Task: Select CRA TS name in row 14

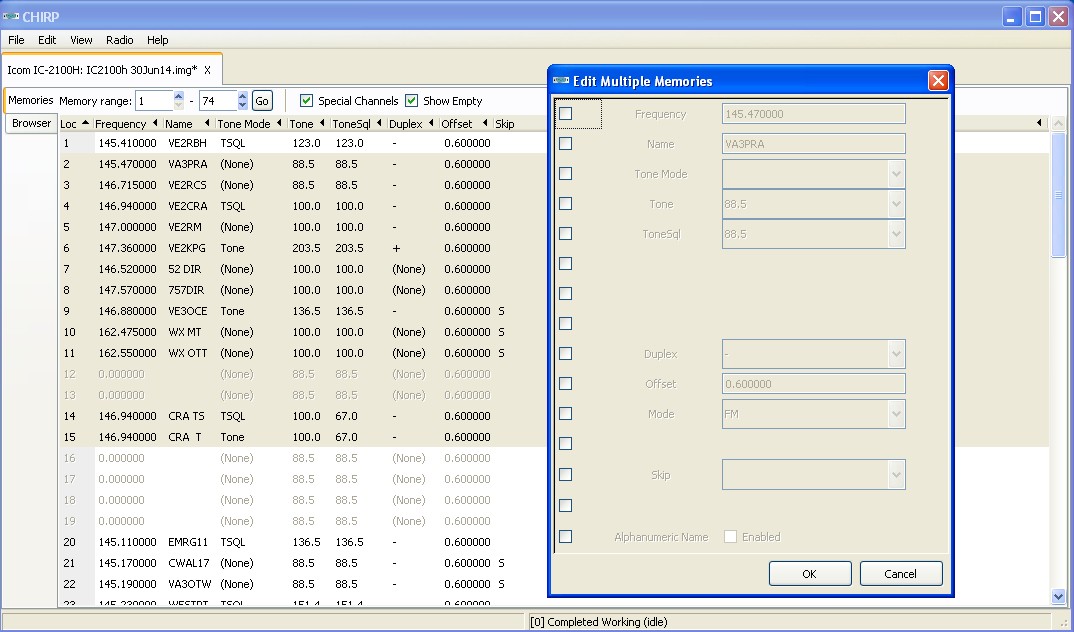Action: 186,416
